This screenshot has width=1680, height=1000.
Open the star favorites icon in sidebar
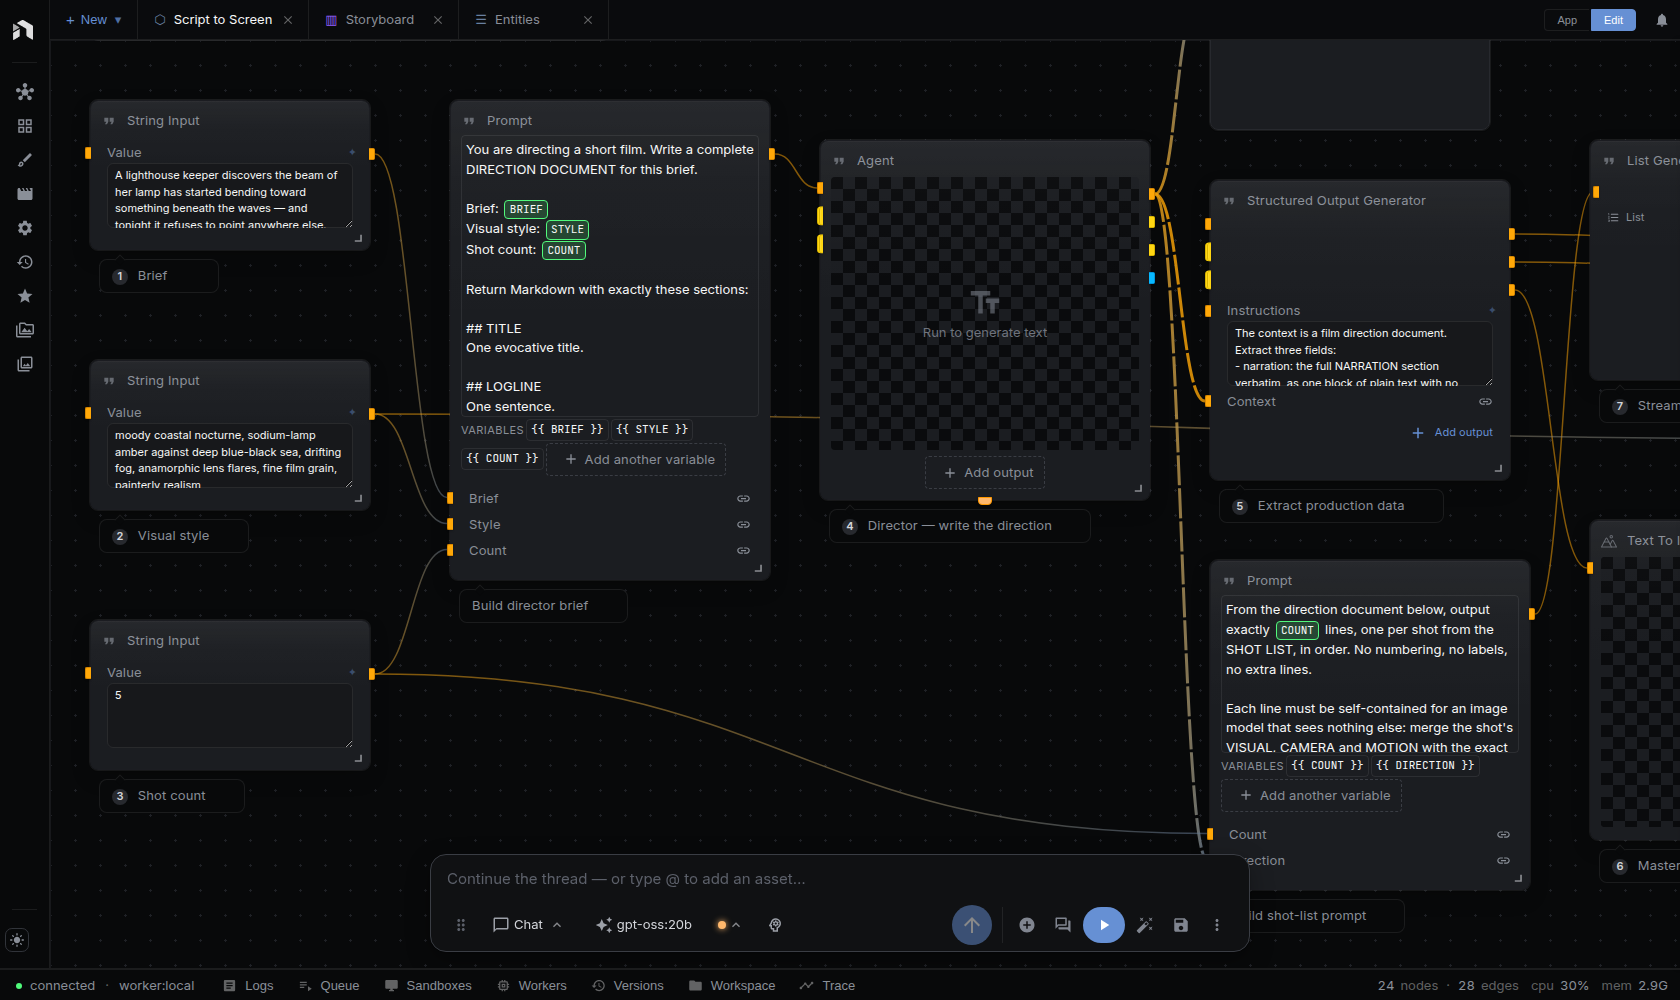25,296
